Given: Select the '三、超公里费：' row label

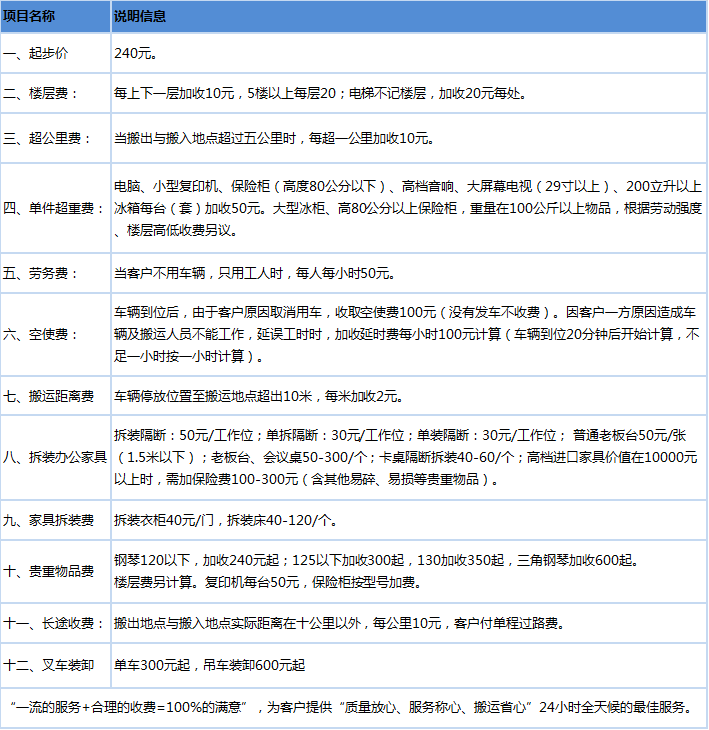Looking at the screenshot, I should pos(47,138).
